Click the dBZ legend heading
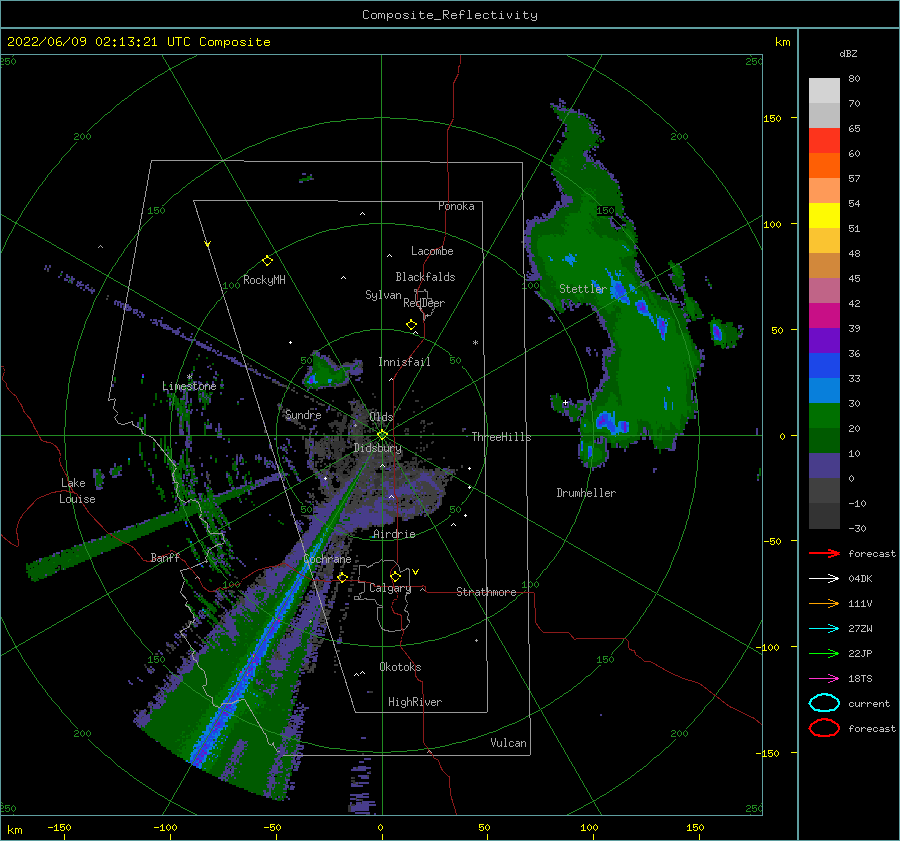Image resolution: width=900 pixels, height=841 pixels. click(x=848, y=54)
